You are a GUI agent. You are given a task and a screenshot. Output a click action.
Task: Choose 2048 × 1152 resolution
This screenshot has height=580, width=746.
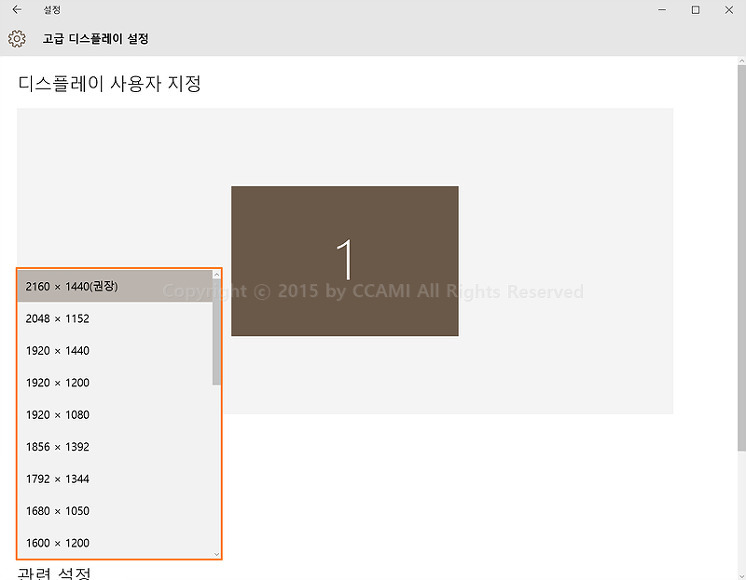click(115, 318)
